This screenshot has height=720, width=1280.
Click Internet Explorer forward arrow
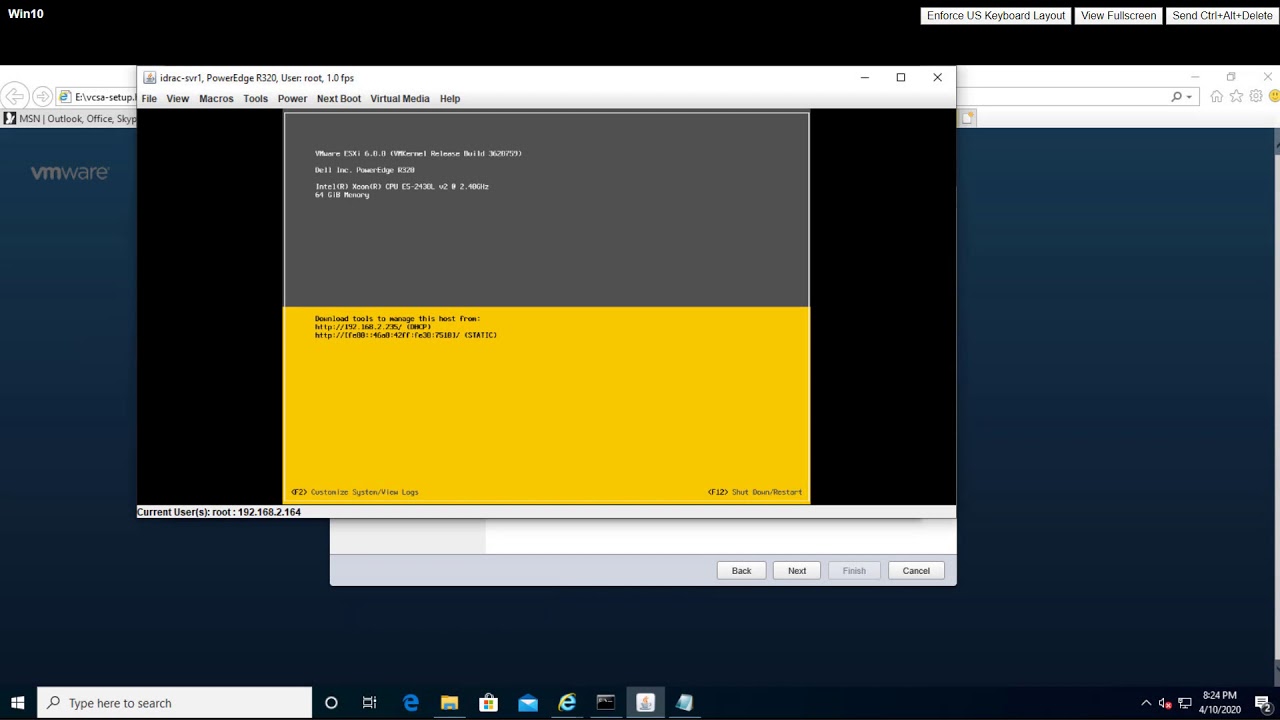click(42, 97)
